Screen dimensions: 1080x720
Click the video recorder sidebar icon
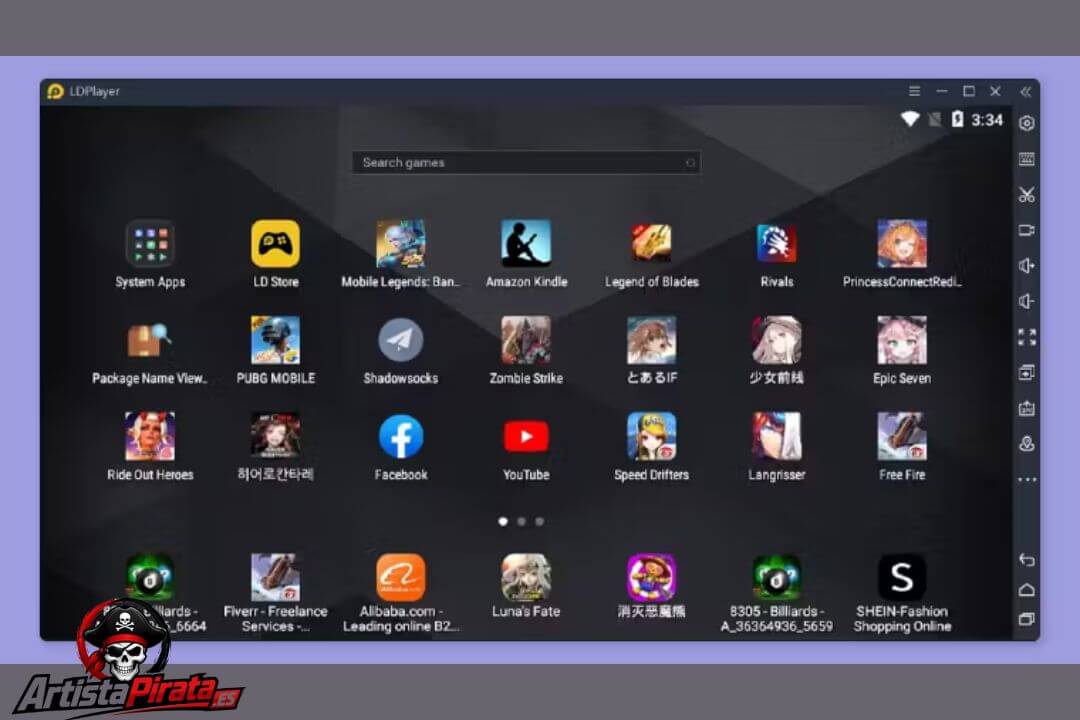(1026, 230)
